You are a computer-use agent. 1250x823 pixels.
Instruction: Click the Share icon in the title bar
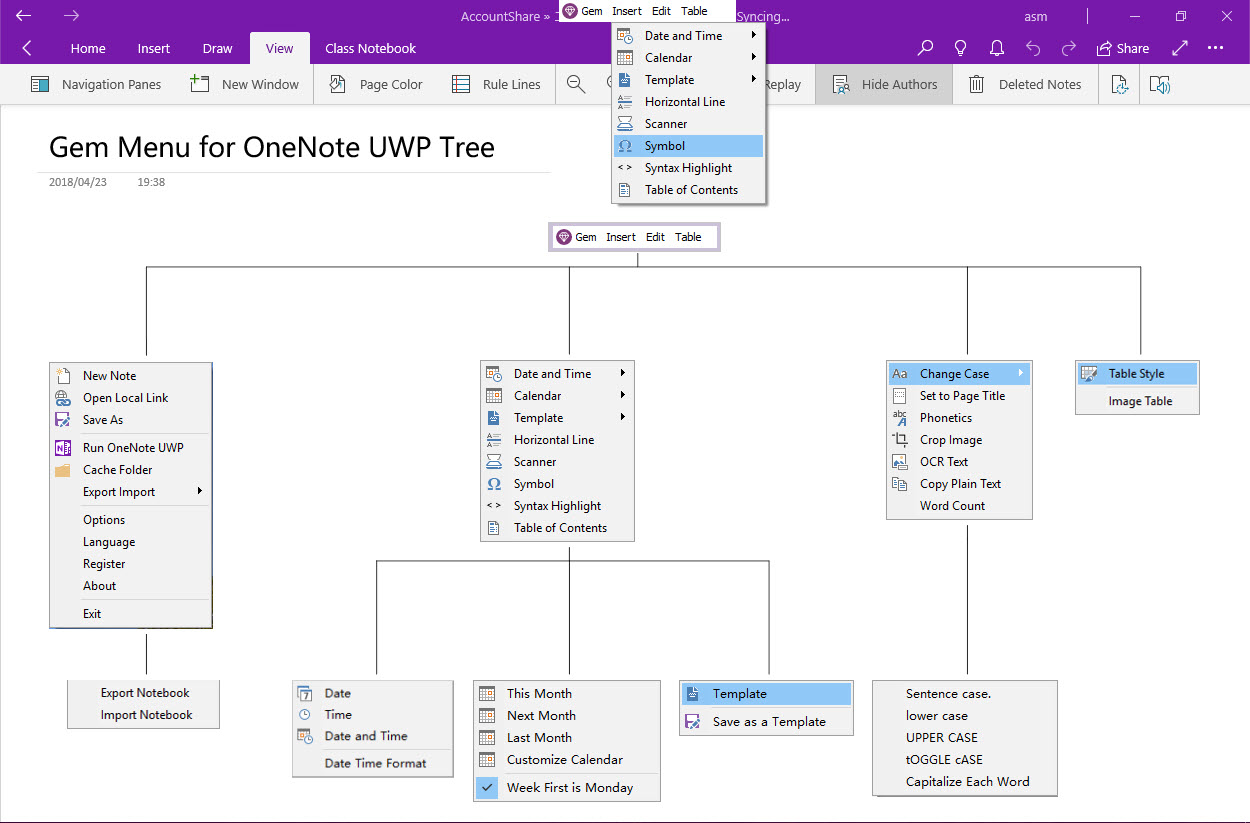(x=1122, y=48)
